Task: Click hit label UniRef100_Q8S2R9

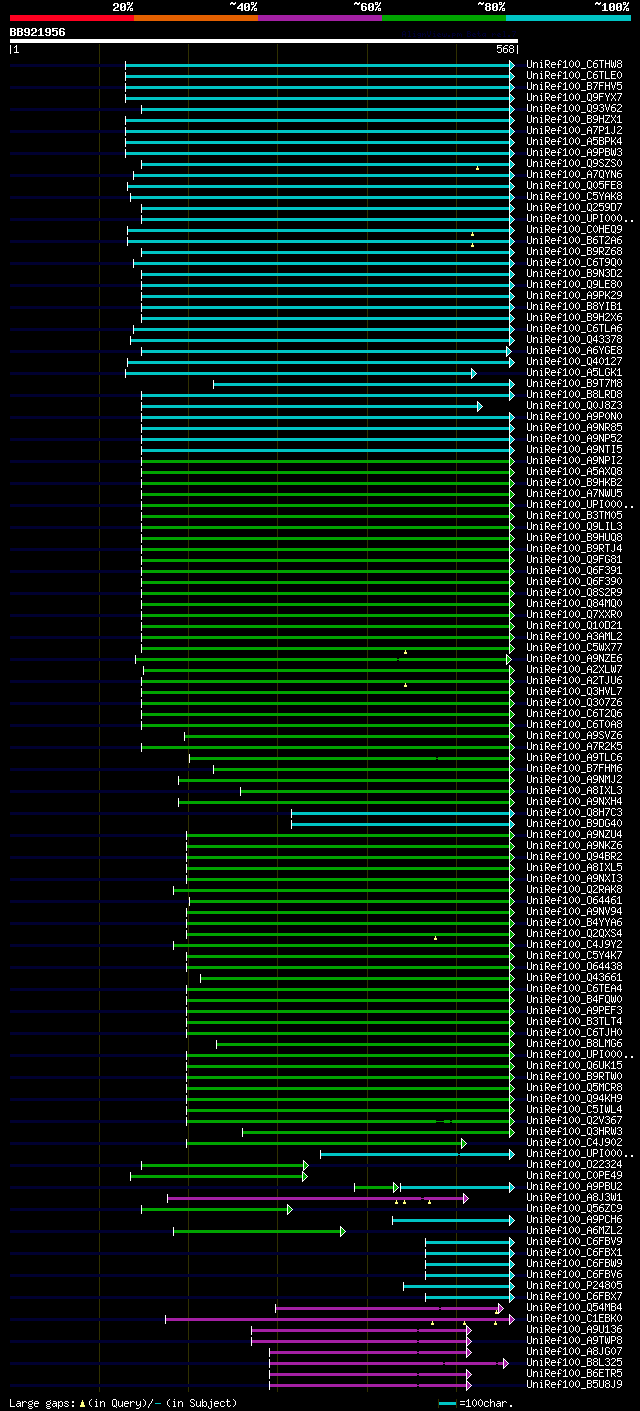Action: (574, 592)
